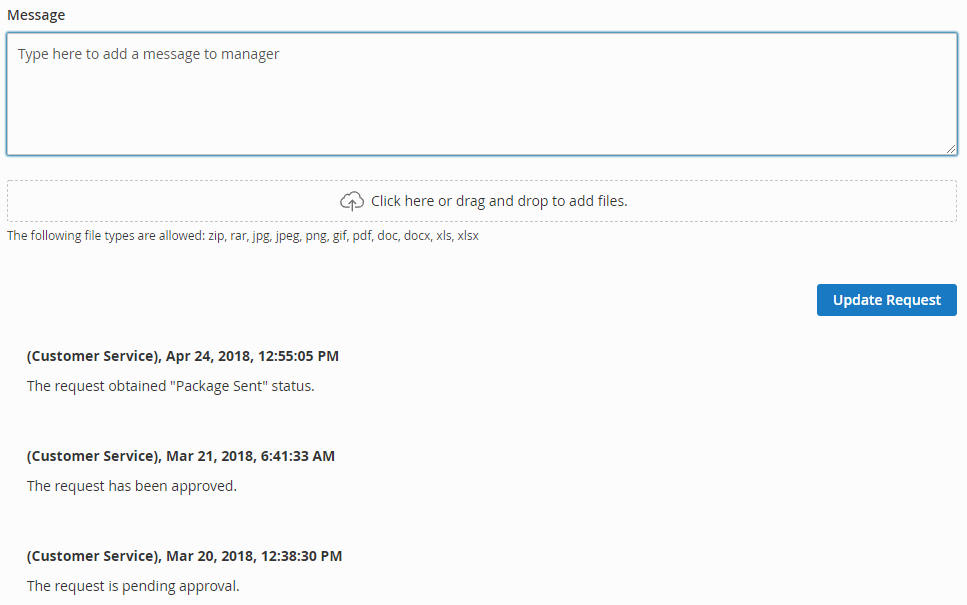Select the Apr 24, 2018 Customer Service entry header

pos(183,356)
